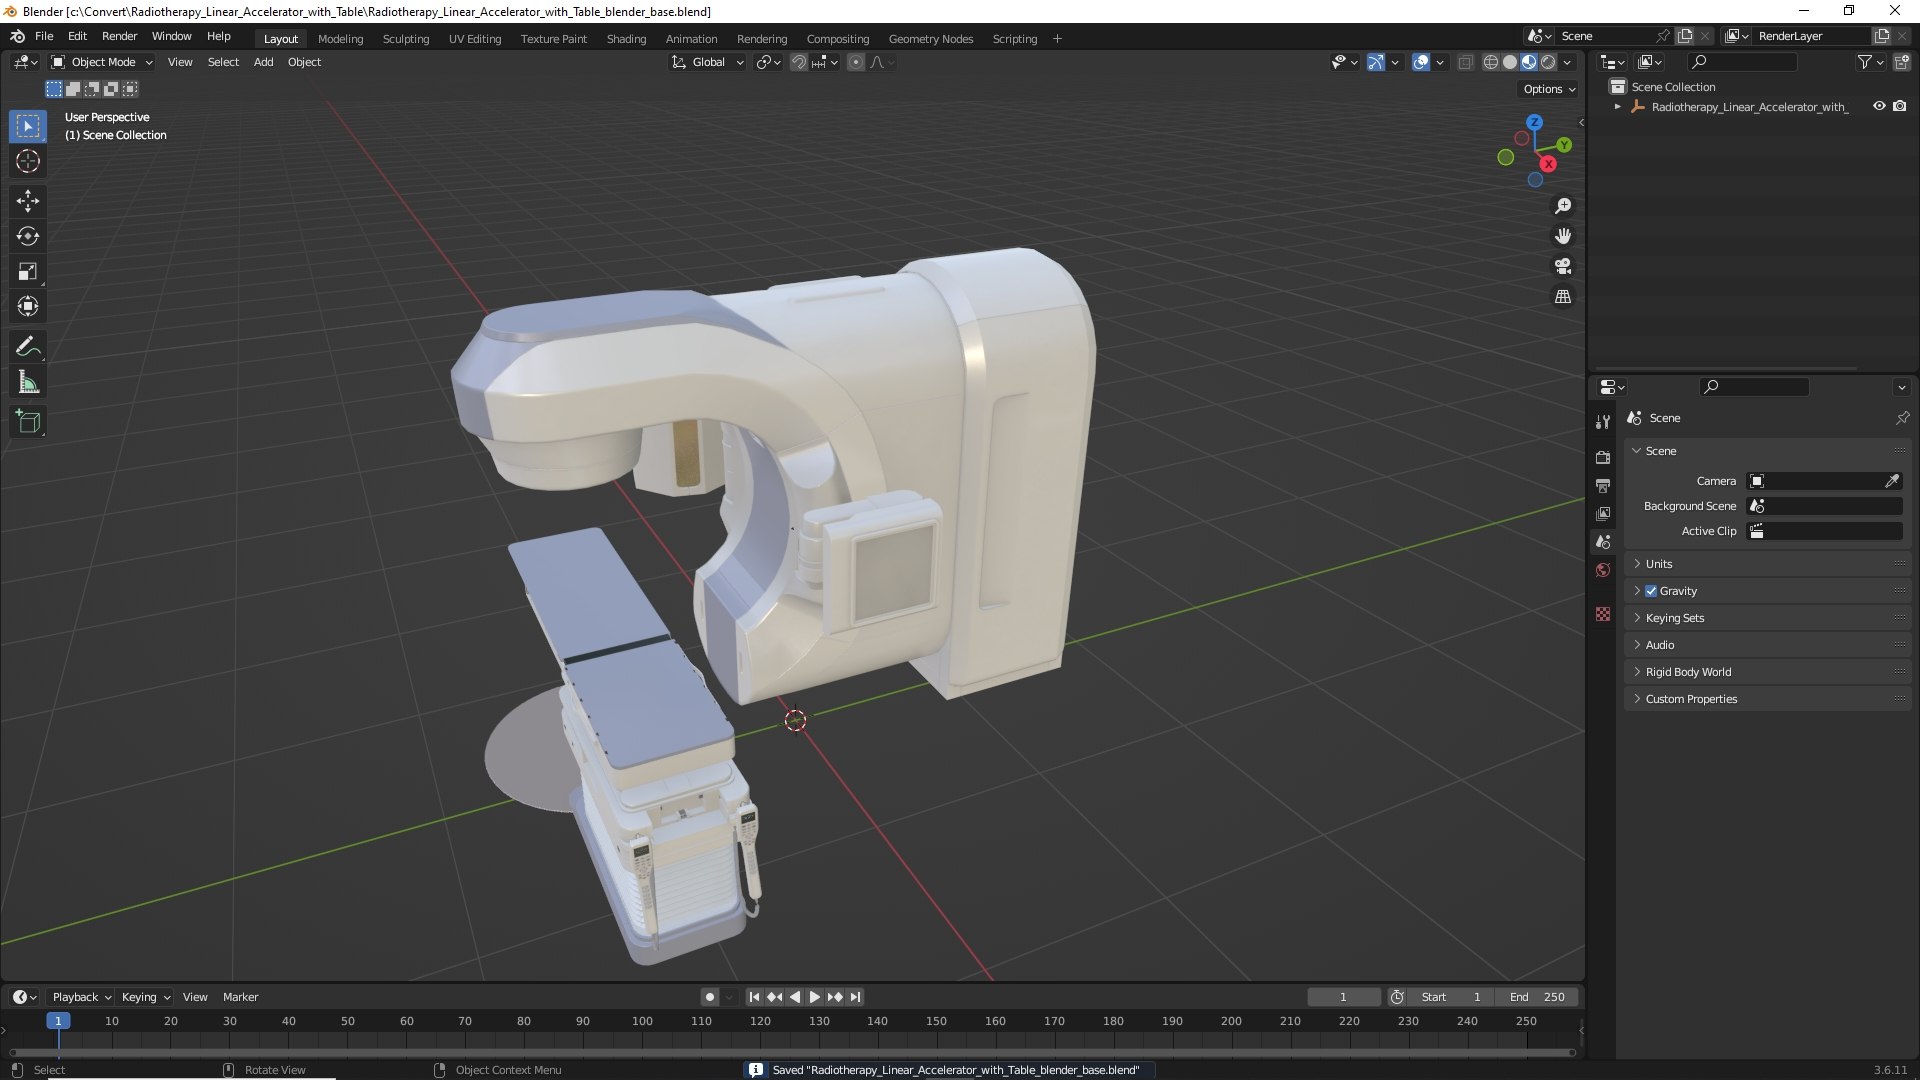Image resolution: width=1920 pixels, height=1080 pixels.
Task: Toggle camera view icon in viewport
Action: 1563,266
